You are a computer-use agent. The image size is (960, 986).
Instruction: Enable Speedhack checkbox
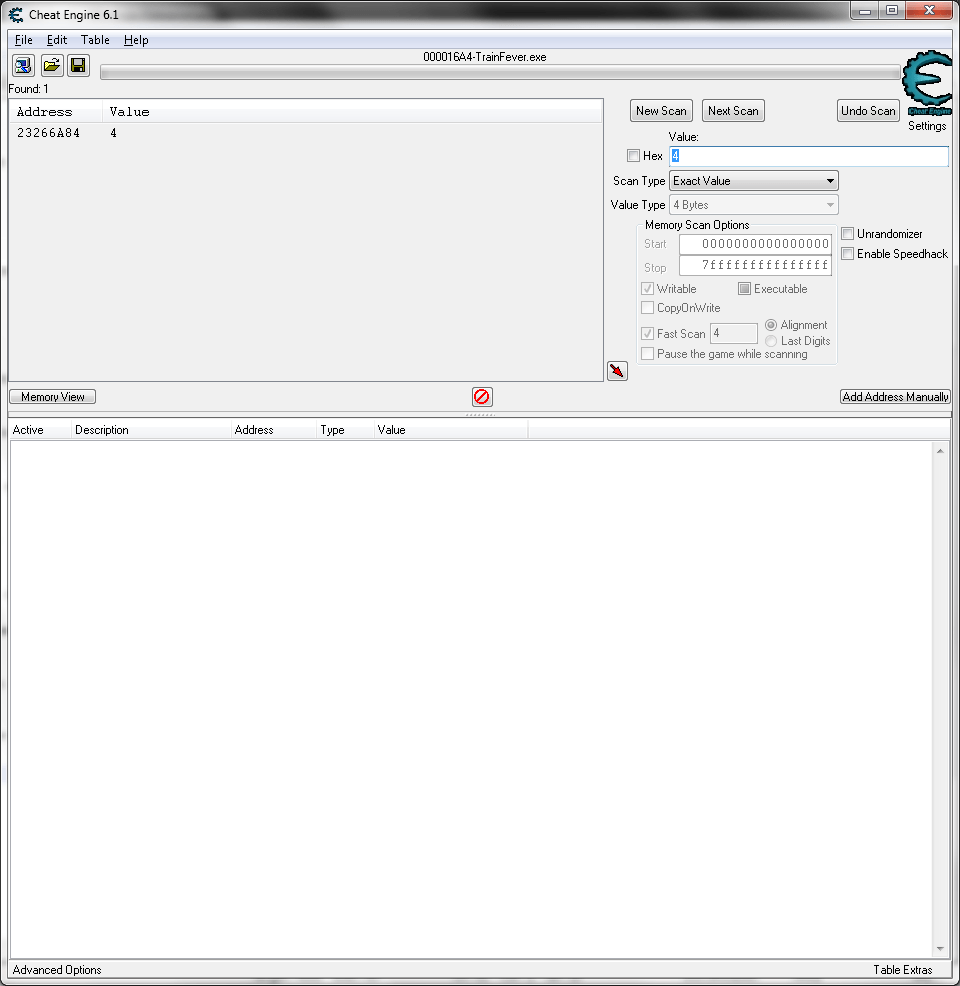pyautogui.click(x=847, y=254)
